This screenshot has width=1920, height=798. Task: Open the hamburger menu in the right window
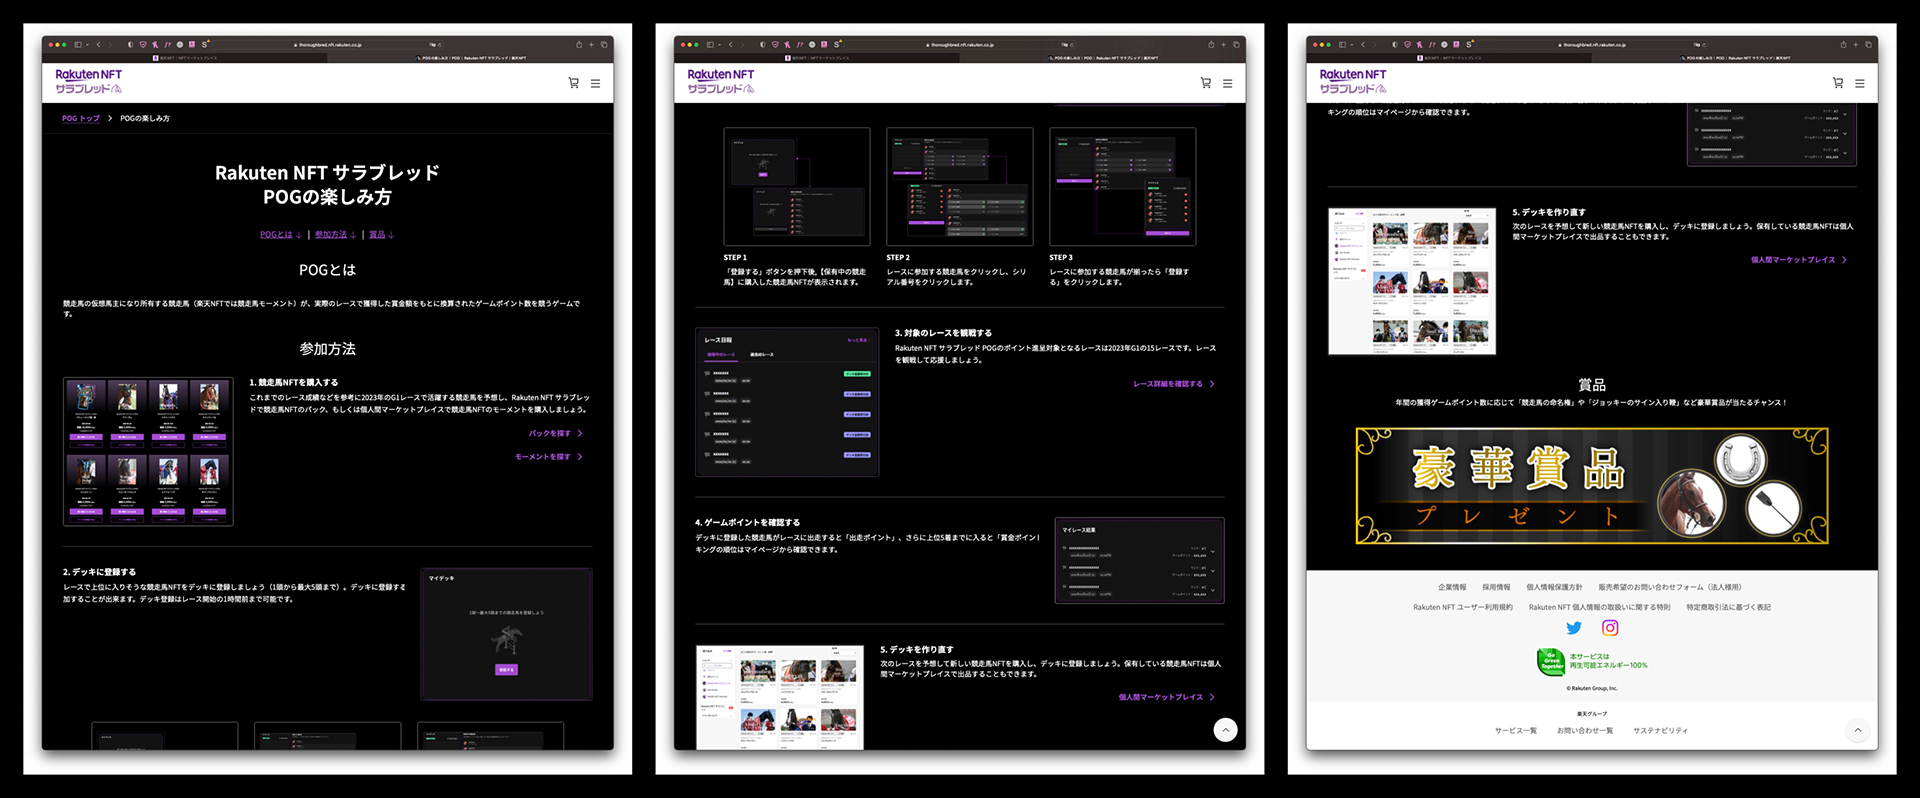1859,83
